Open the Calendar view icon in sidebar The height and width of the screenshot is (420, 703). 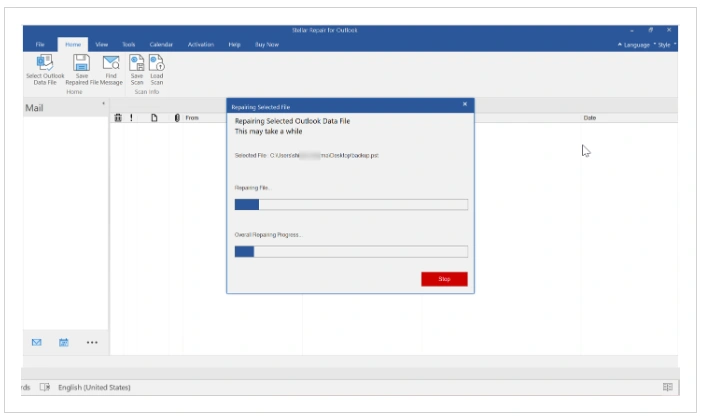(x=64, y=342)
